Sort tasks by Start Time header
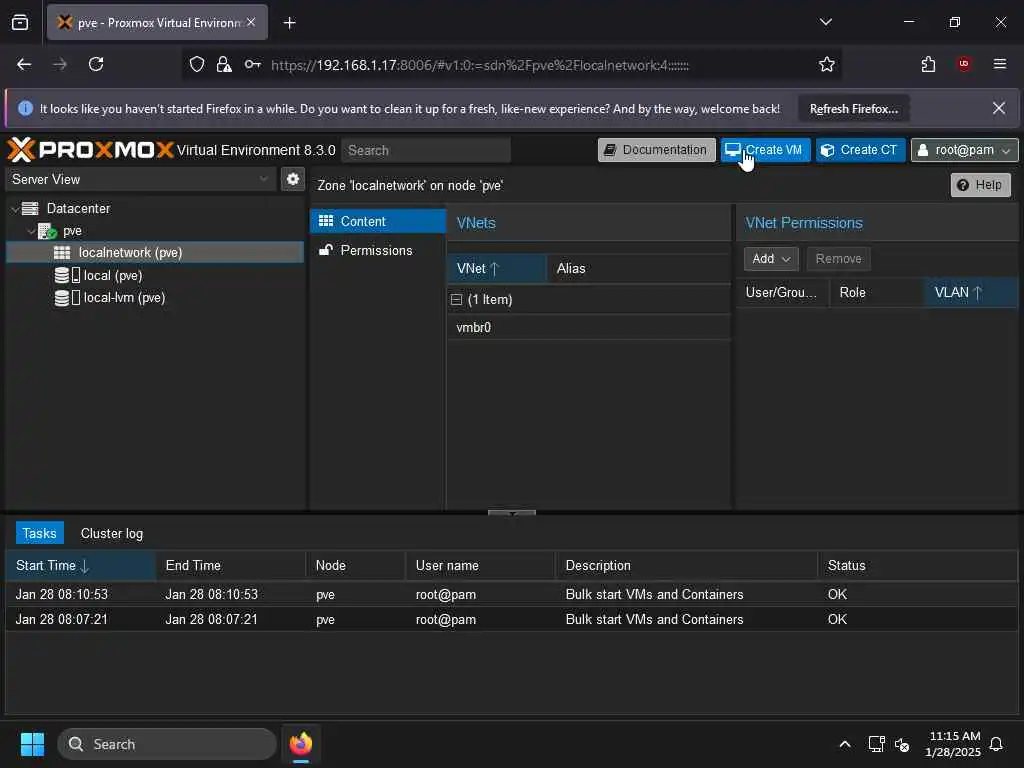The image size is (1024, 768). tap(80, 566)
